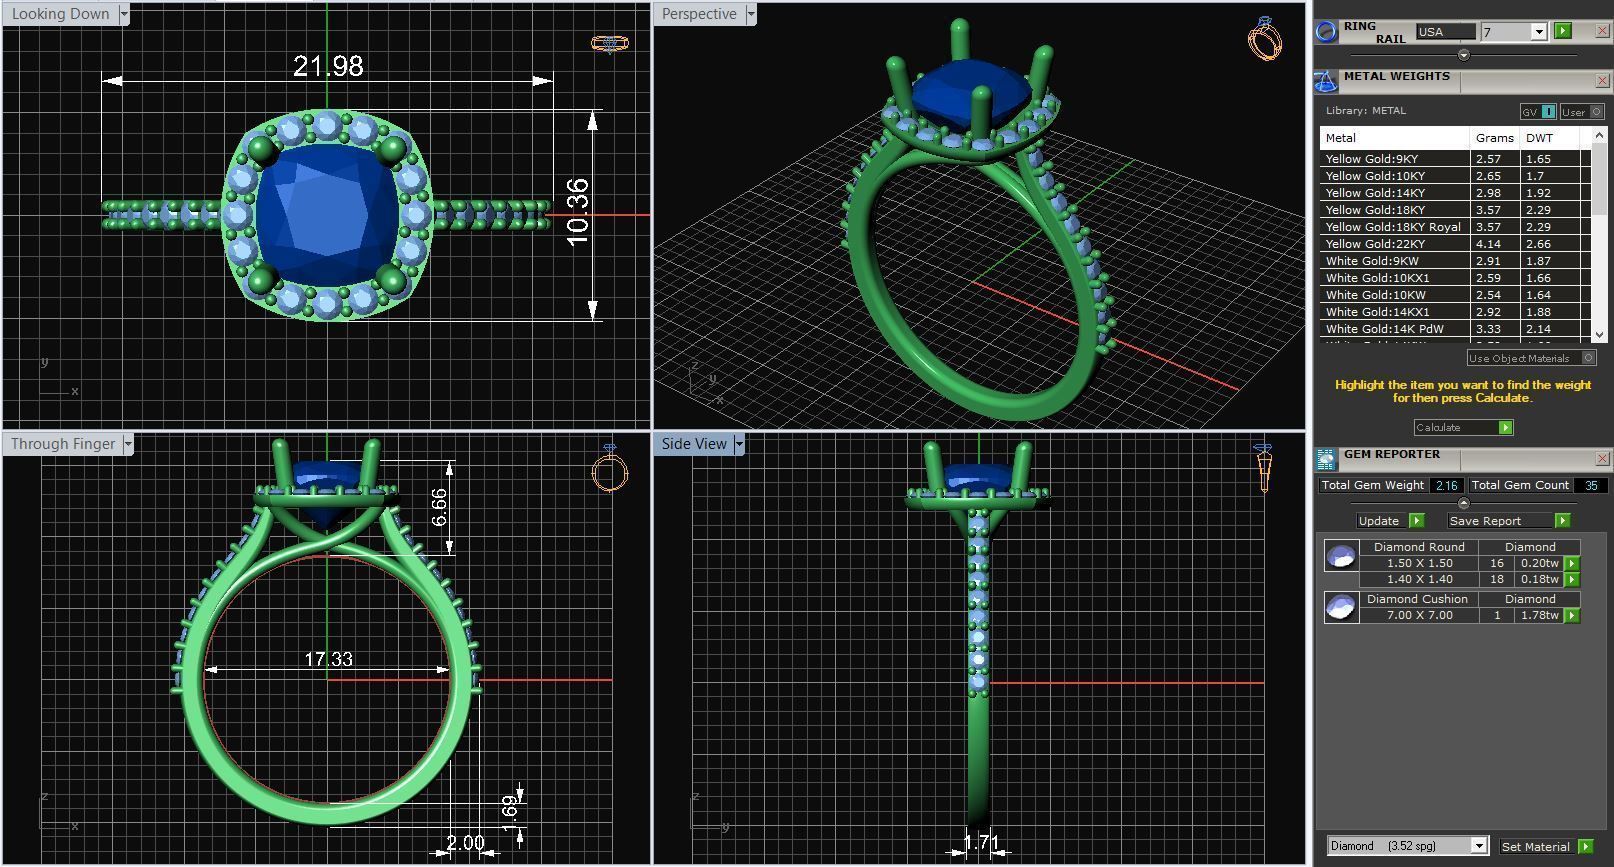Click the green arrow beside 1.78tw
Screen dimensions: 1614x867
1572,615
